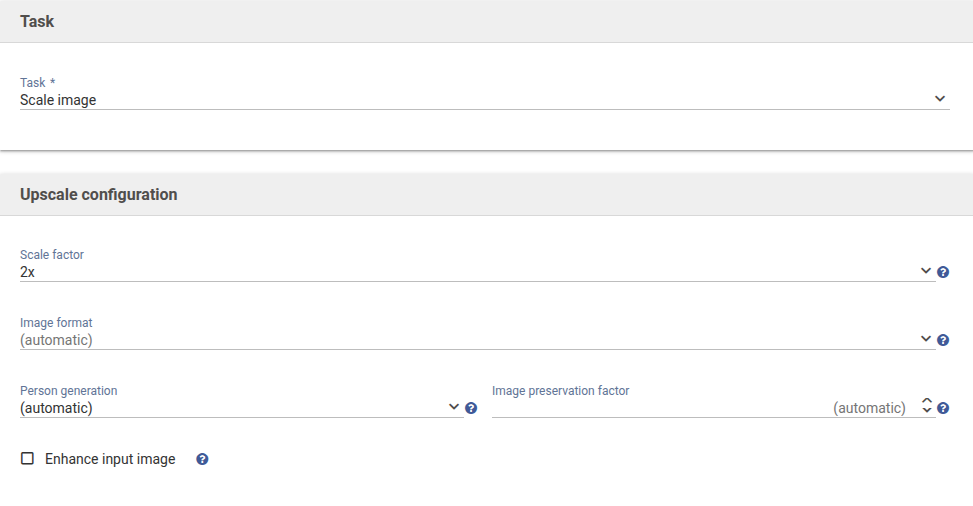Image resolution: width=973 pixels, height=506 pixels.
Task: Enable the Enhance input image checkbox
Action: (28, 459)
